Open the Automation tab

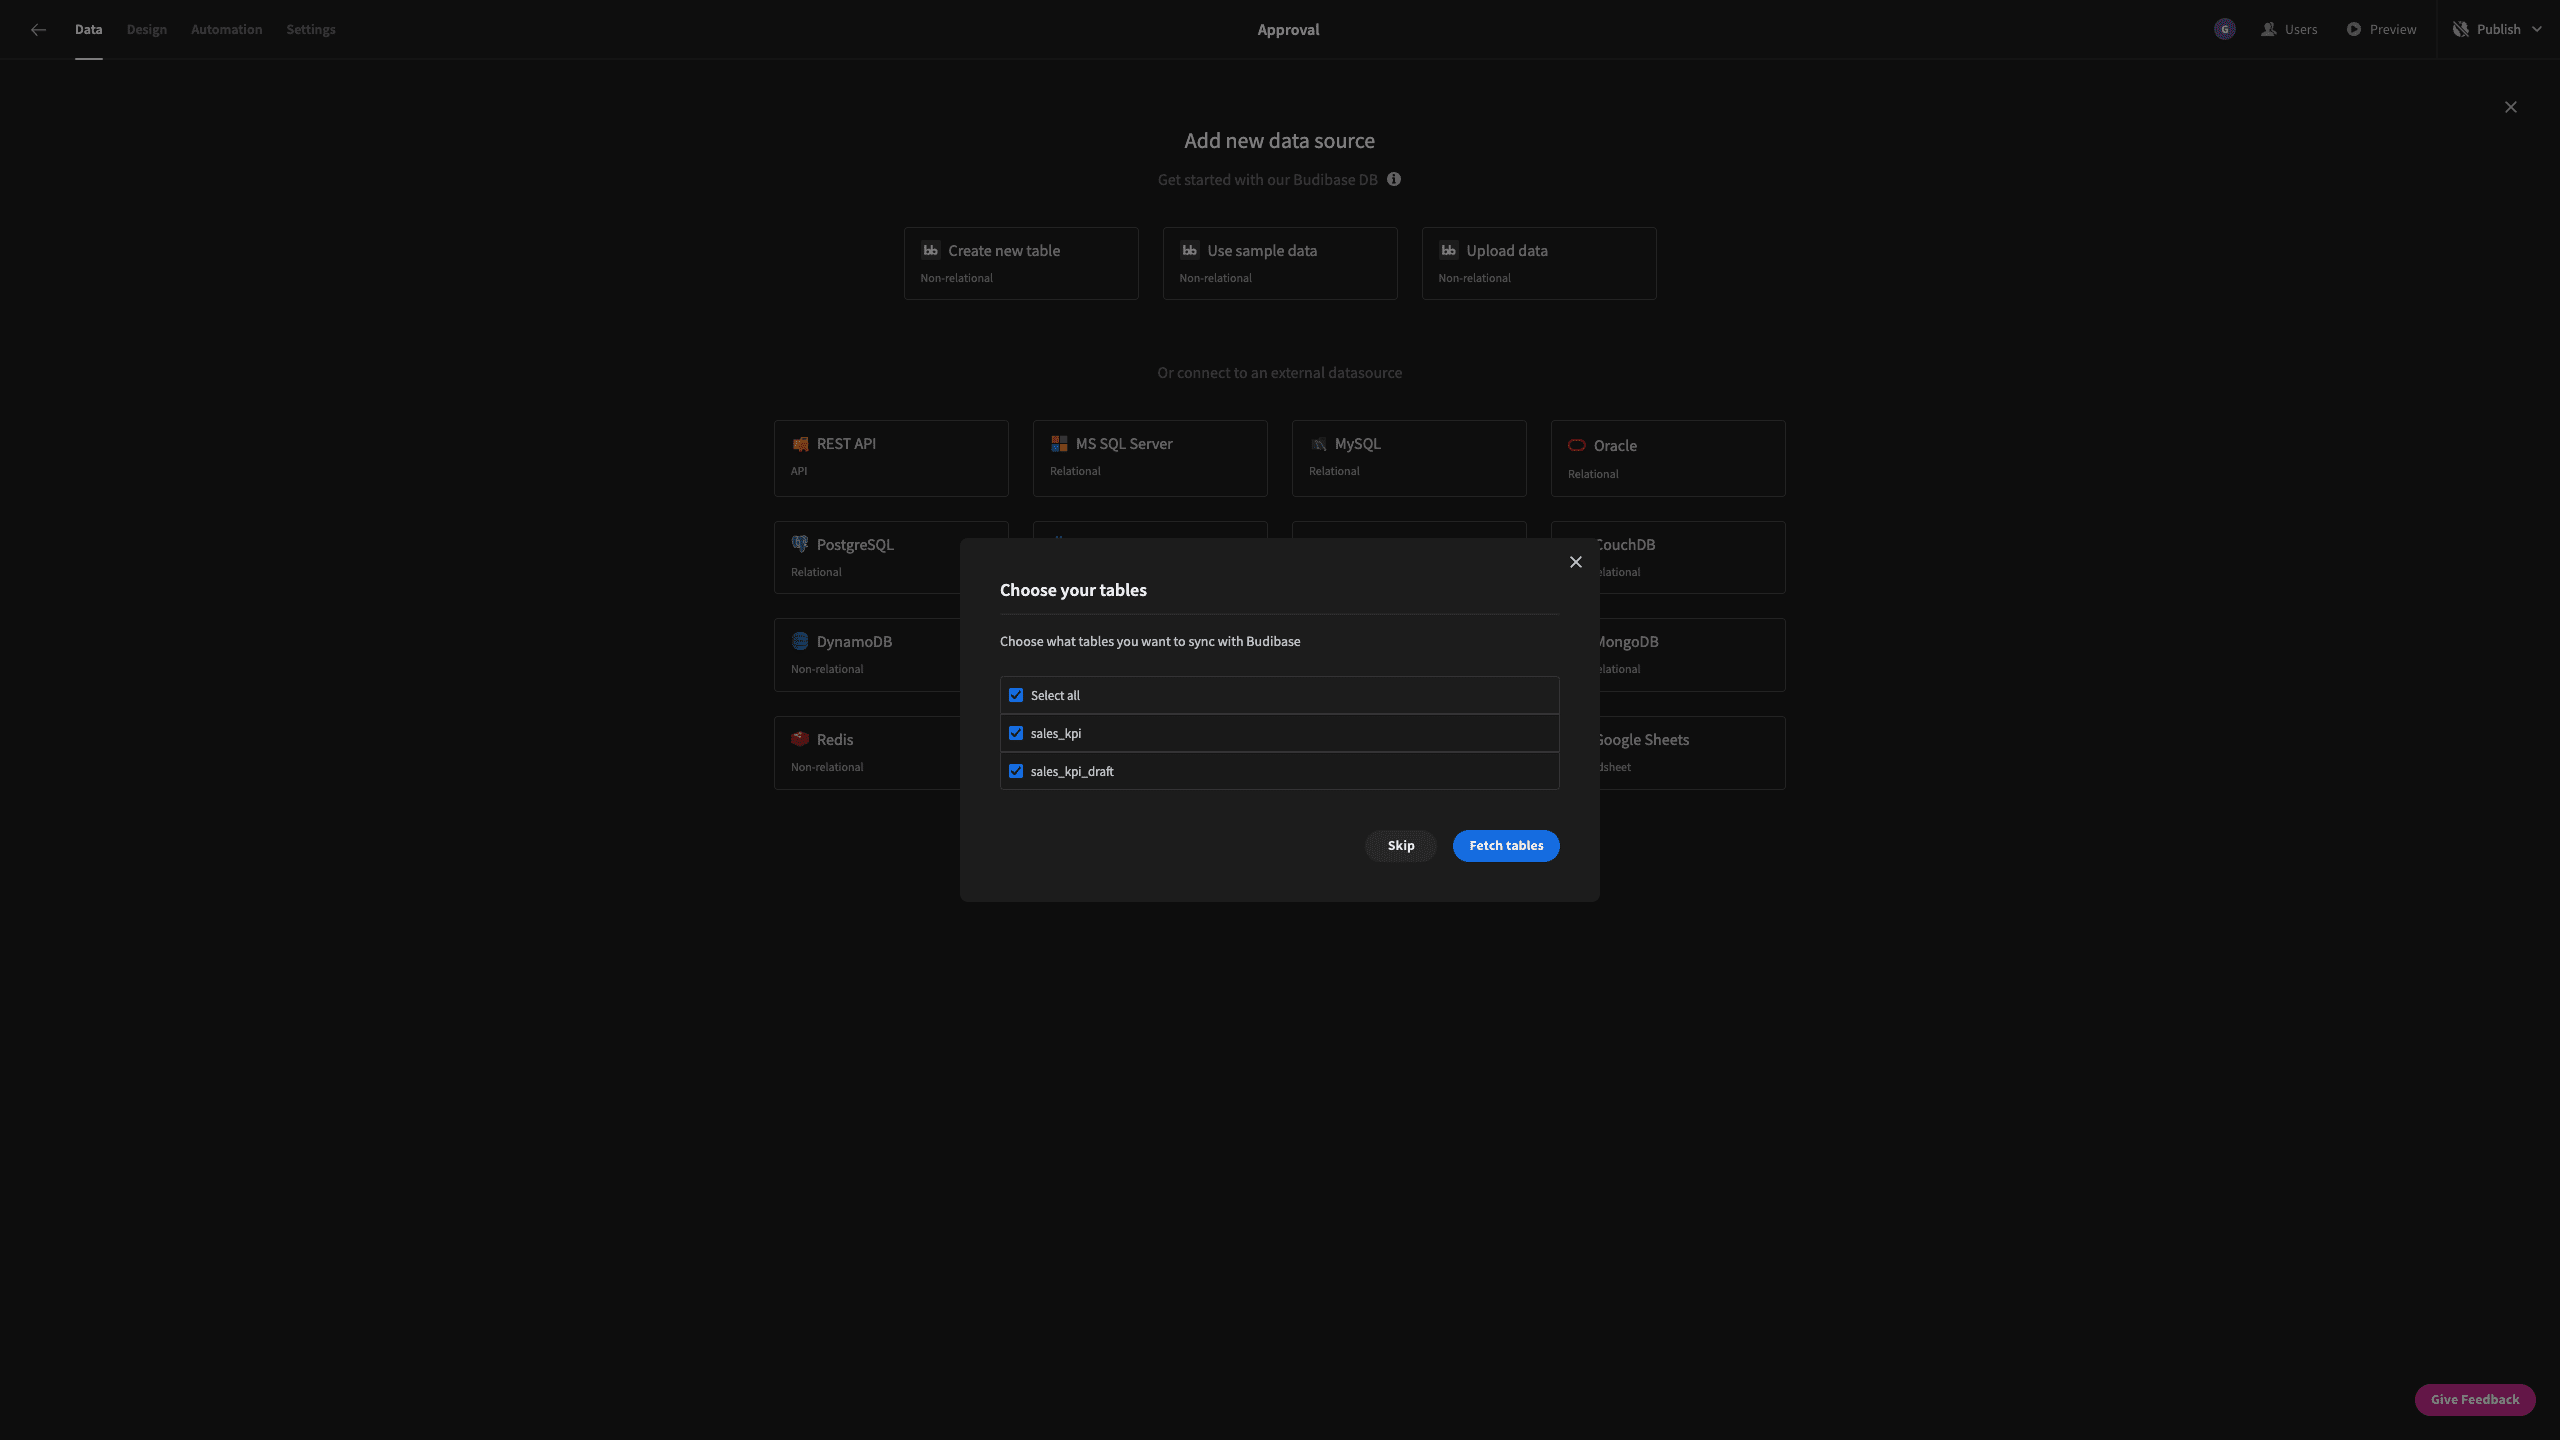coord(227,30)
